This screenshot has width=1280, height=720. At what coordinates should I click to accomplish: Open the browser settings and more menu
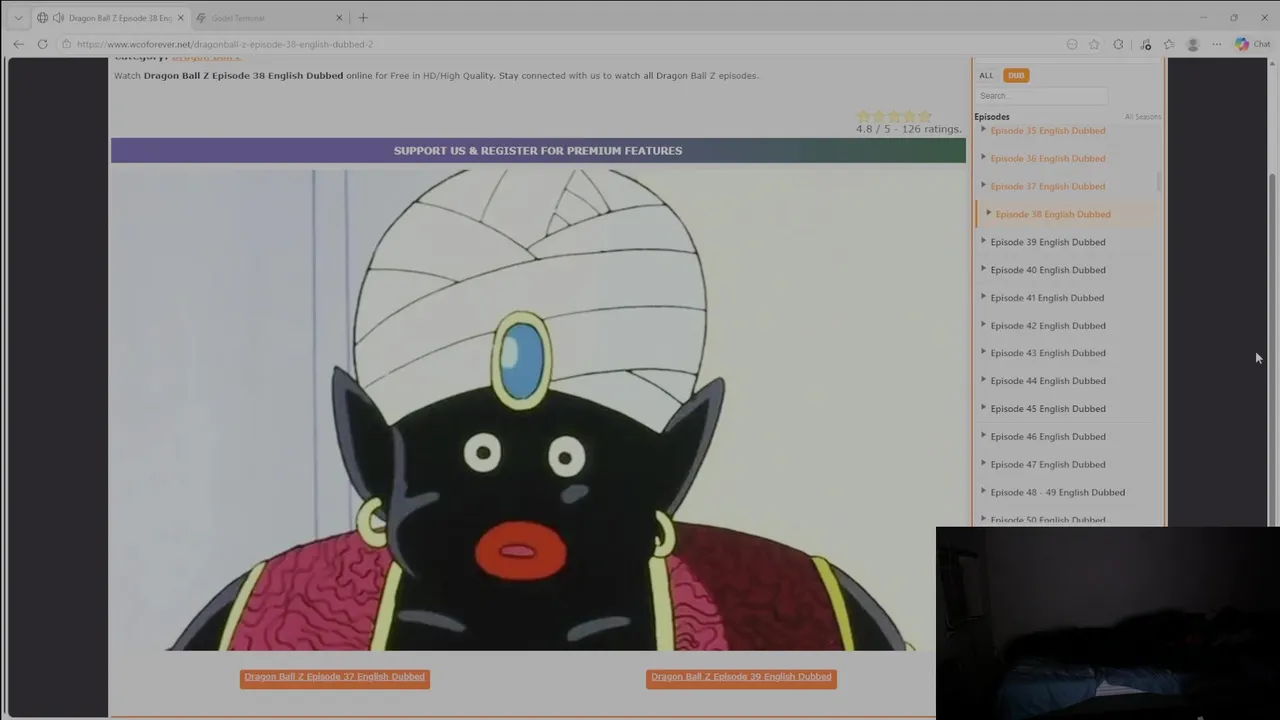pos(1216,44)
